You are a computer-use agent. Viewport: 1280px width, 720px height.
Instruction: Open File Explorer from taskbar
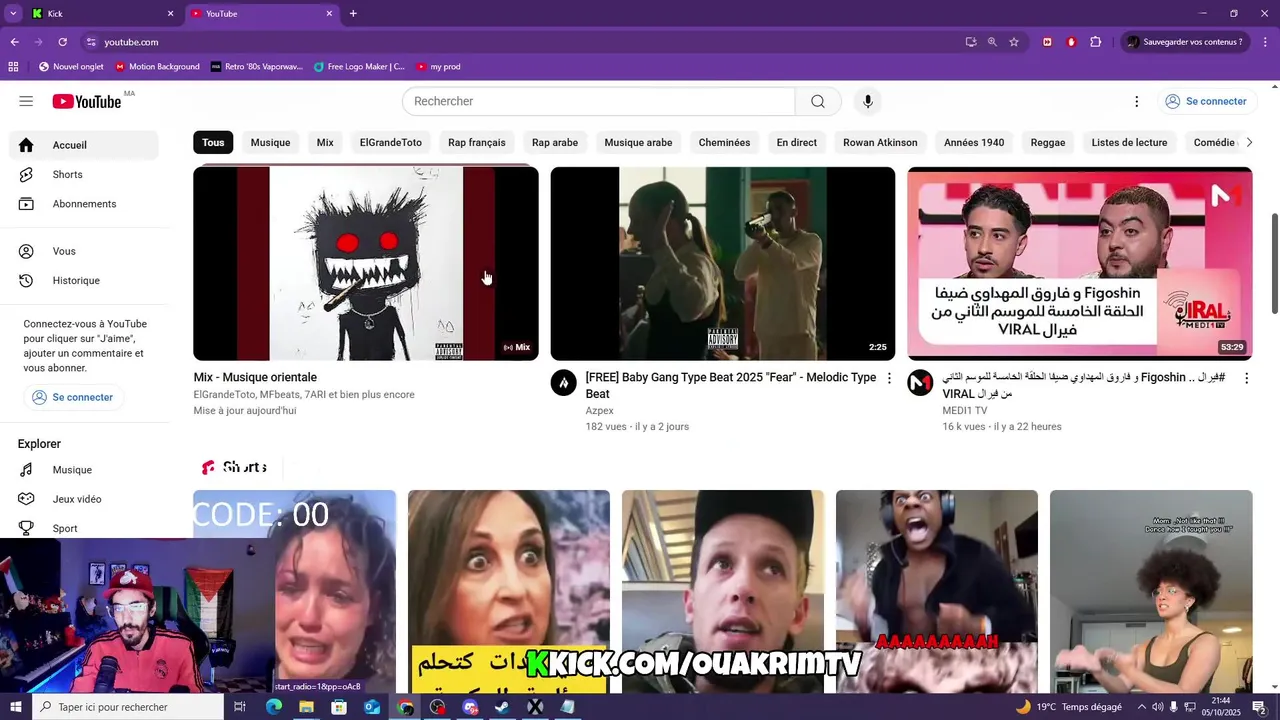[x=306, y=707]
